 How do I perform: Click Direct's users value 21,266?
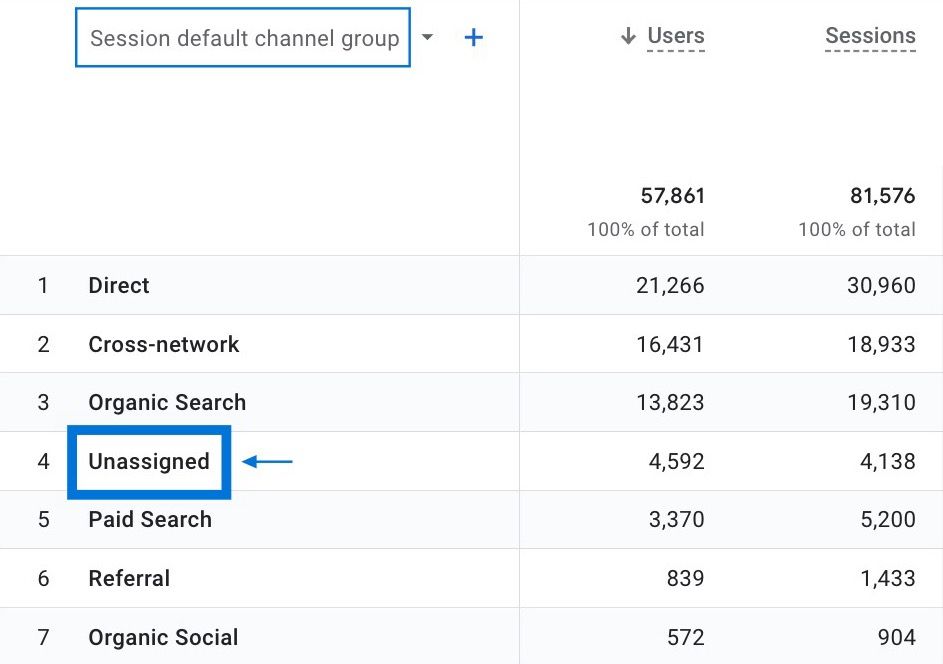click(x=670, y=285)
